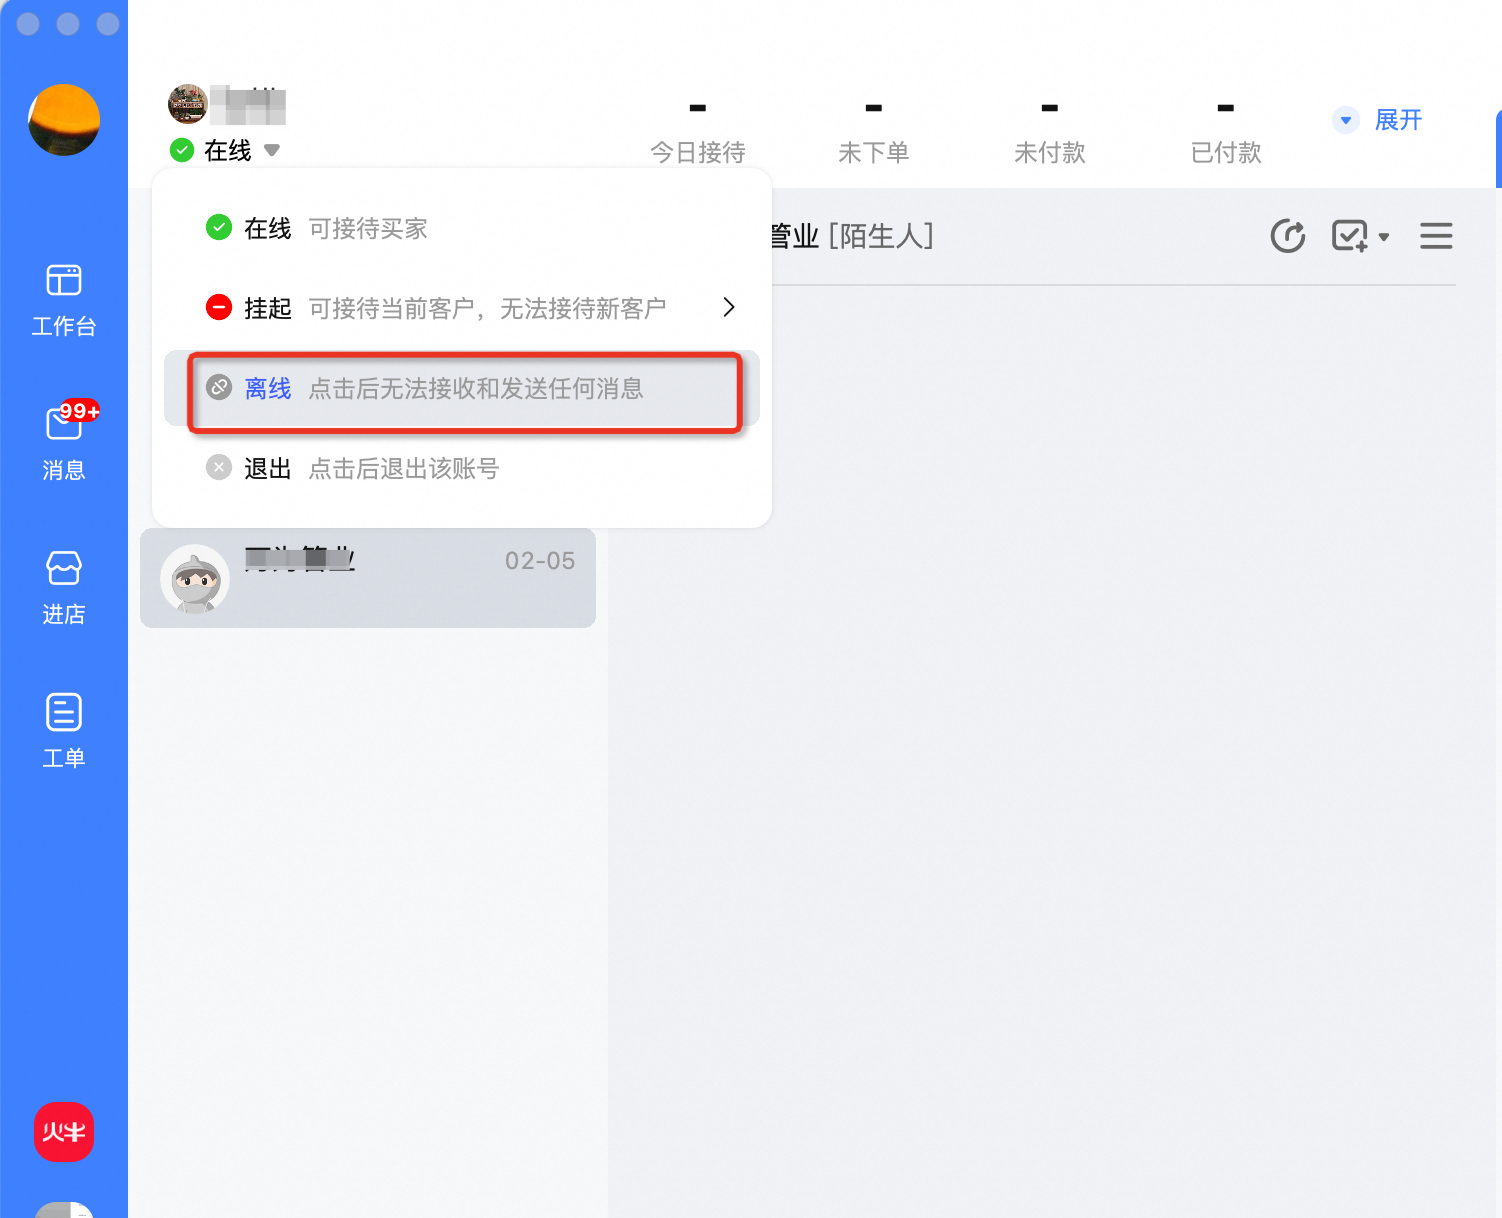Click the 今日接待 statistic
Viewport: 1502px width, 1218px height.
click(x=698, y=132)
